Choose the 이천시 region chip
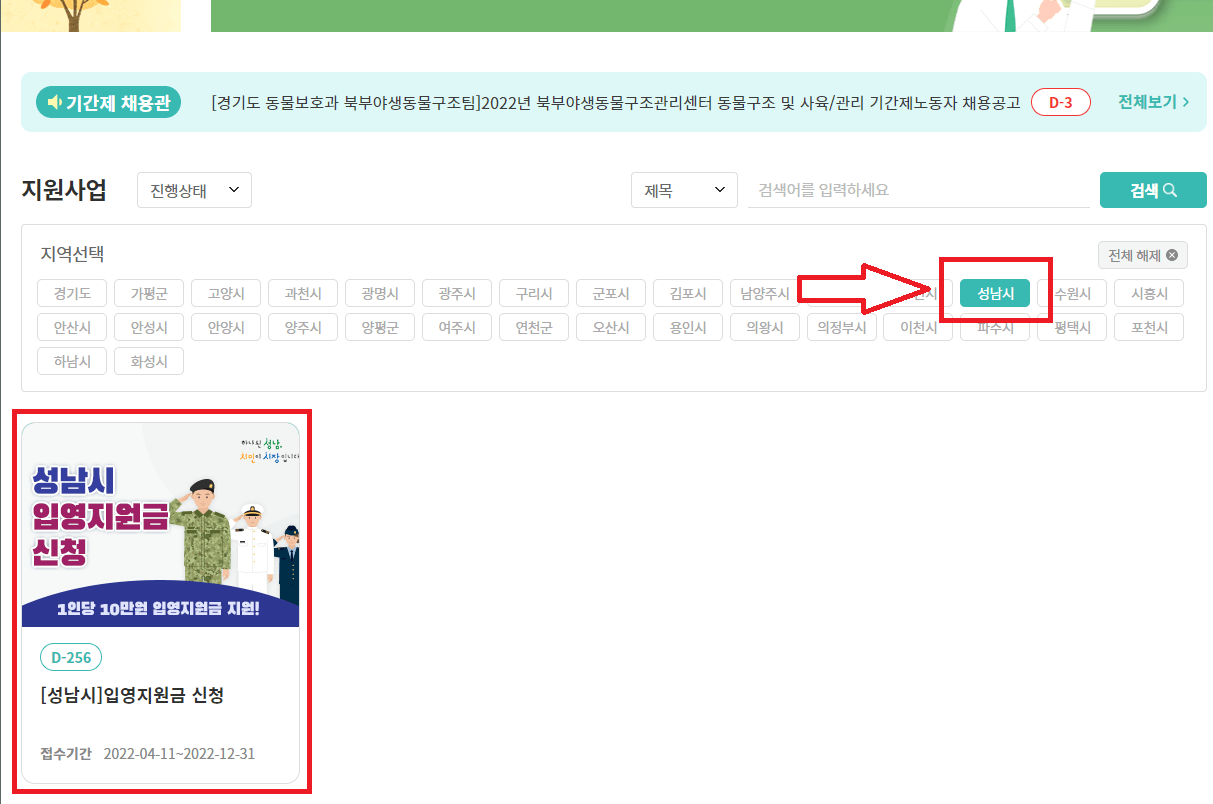Screen dimensions: 1213x804 pyautogui.click(x=918, y=327)
